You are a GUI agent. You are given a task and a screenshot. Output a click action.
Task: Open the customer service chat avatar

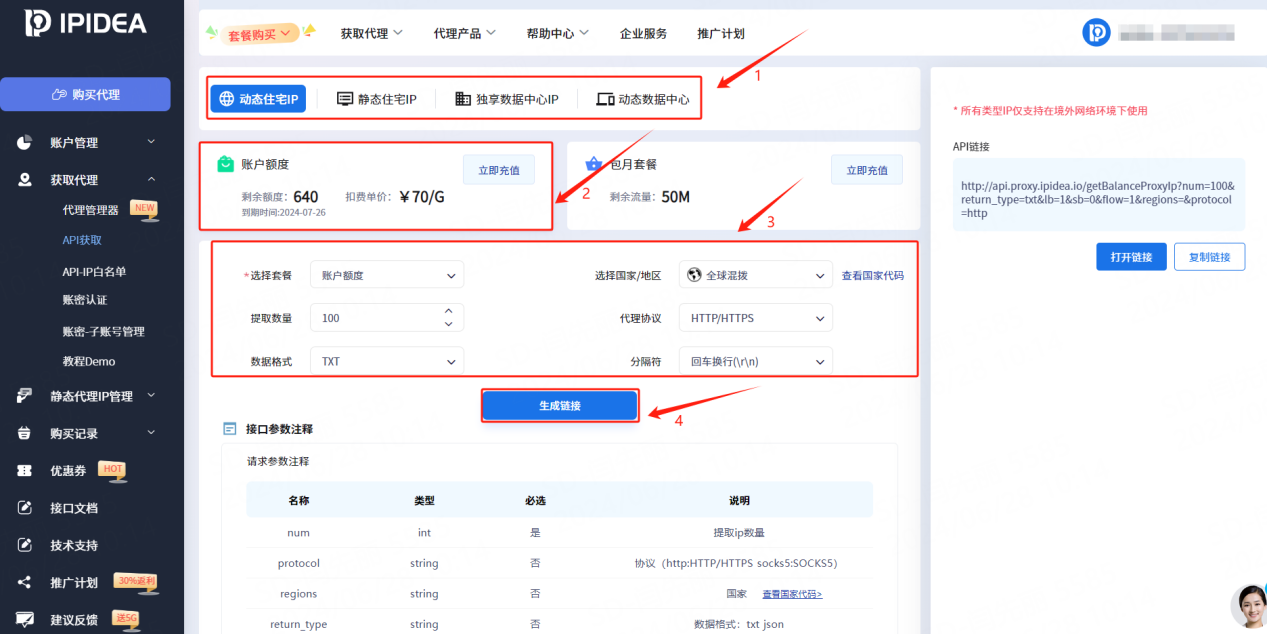pos(1250,605)
